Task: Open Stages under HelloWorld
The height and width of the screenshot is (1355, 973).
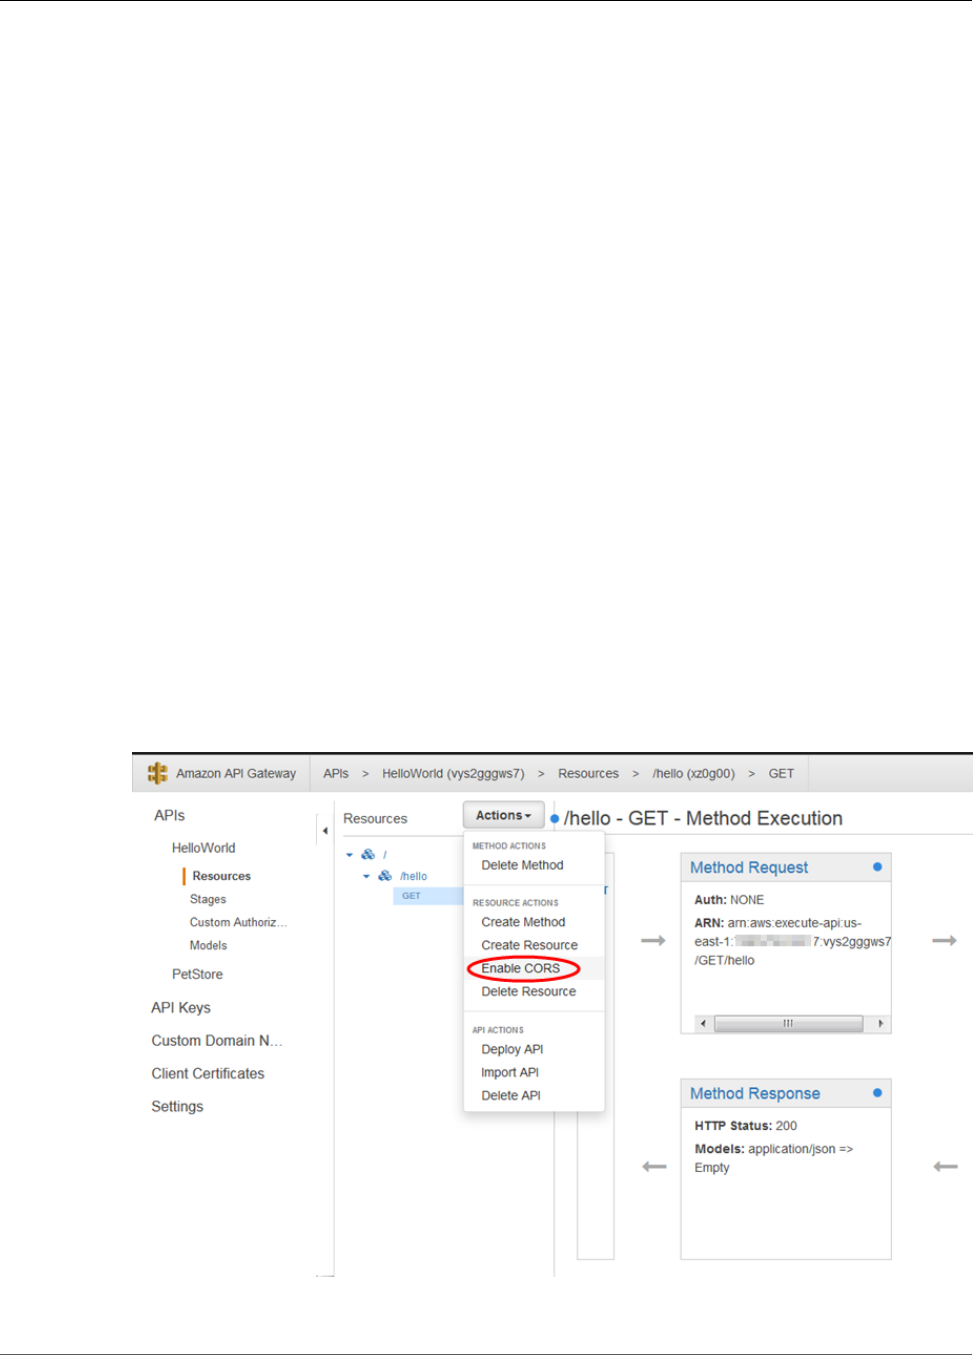Action: 208,899
